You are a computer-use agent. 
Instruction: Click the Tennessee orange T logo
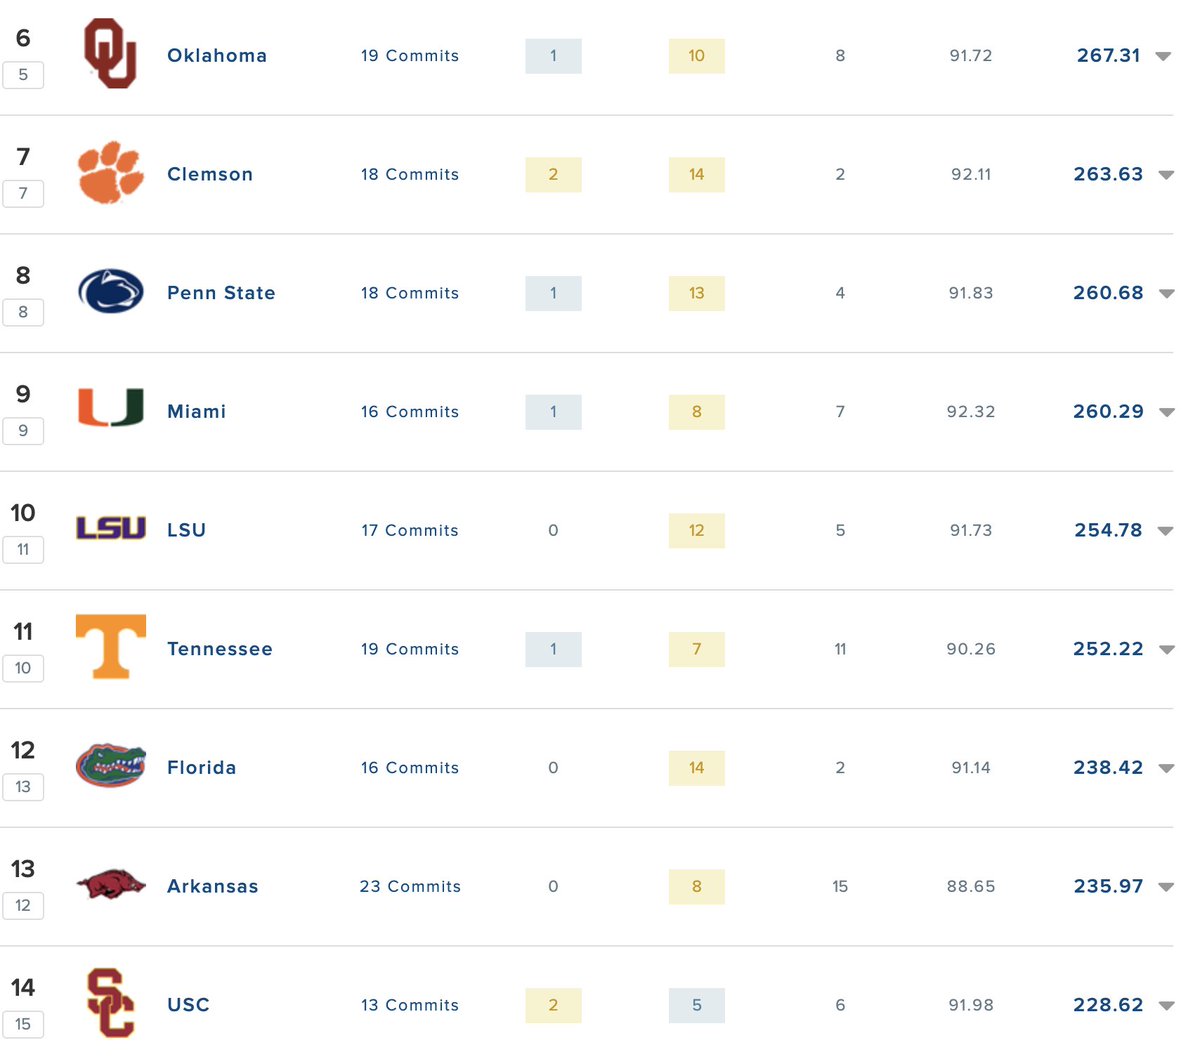pyautogui.click(x=111, y=647)
